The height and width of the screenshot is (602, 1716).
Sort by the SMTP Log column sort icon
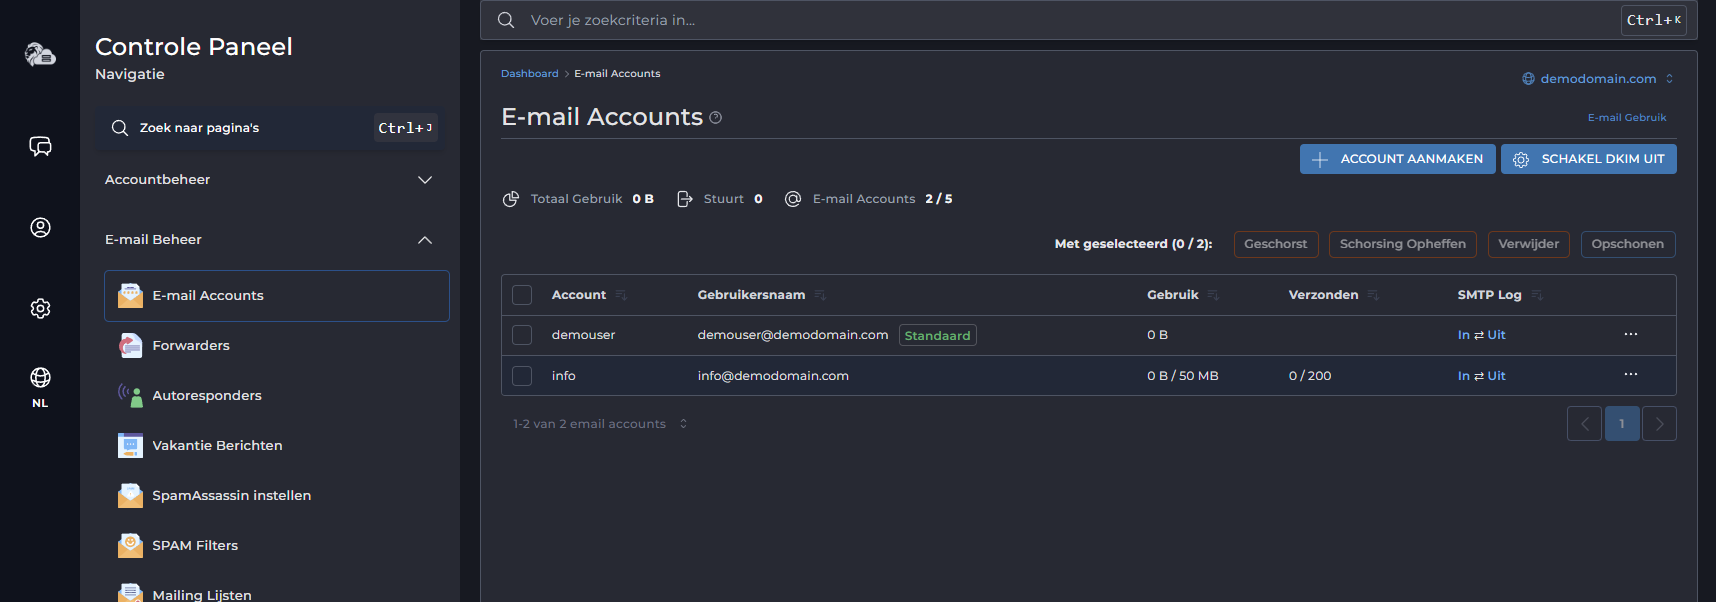tap(1537, 295)
